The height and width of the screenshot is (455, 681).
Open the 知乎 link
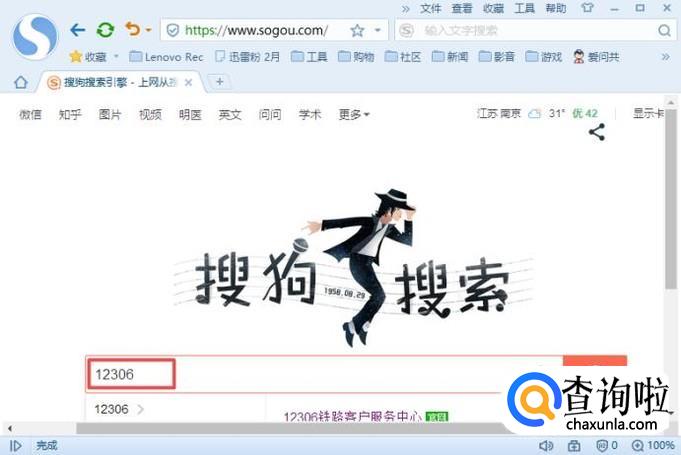[70, 114]
